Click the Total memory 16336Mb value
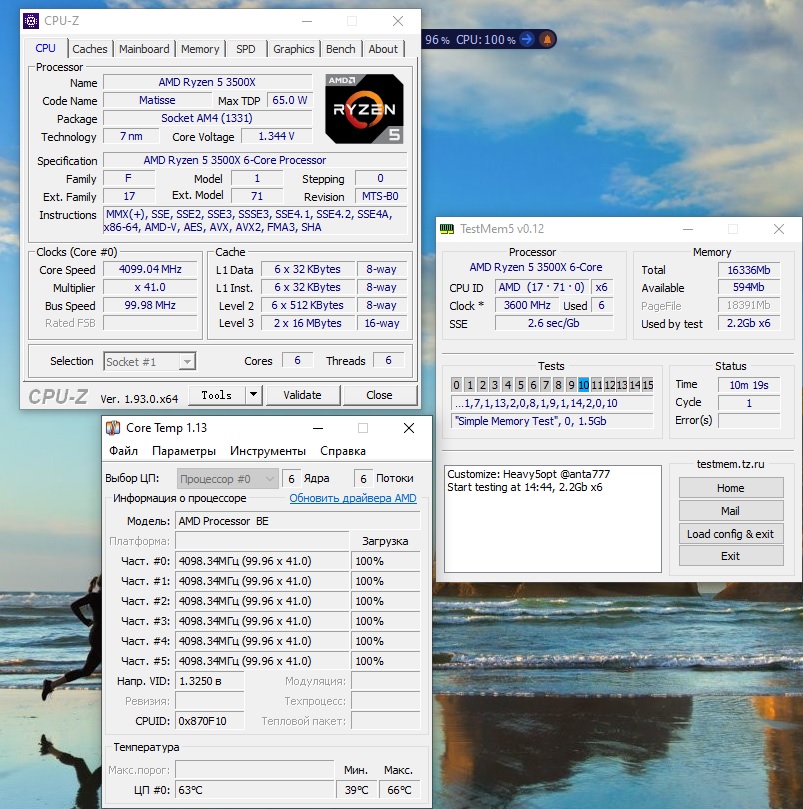 pos(749,270)
